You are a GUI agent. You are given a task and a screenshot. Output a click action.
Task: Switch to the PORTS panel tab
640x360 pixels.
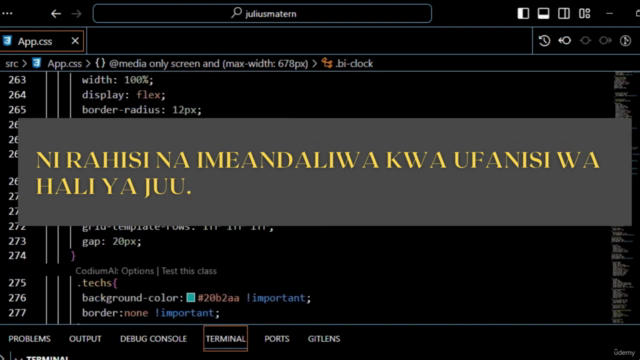coord(277,339)
